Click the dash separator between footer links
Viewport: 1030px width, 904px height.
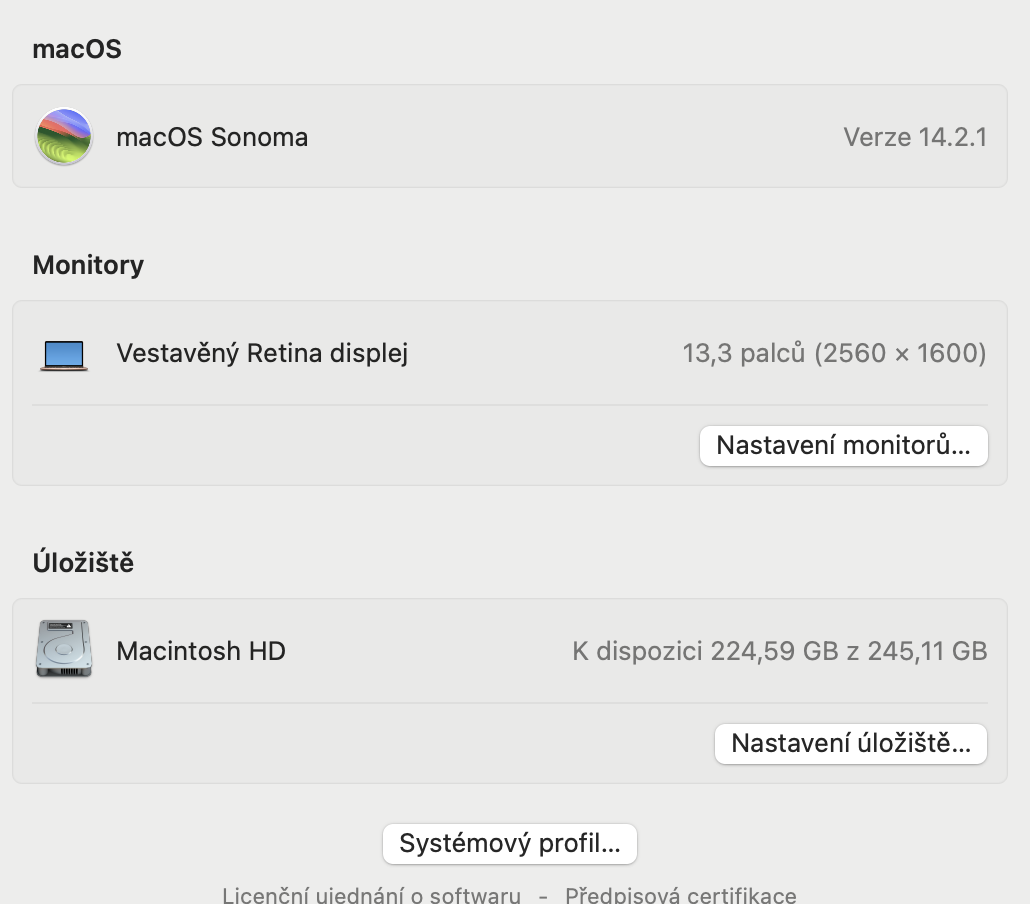coord(543,895)
